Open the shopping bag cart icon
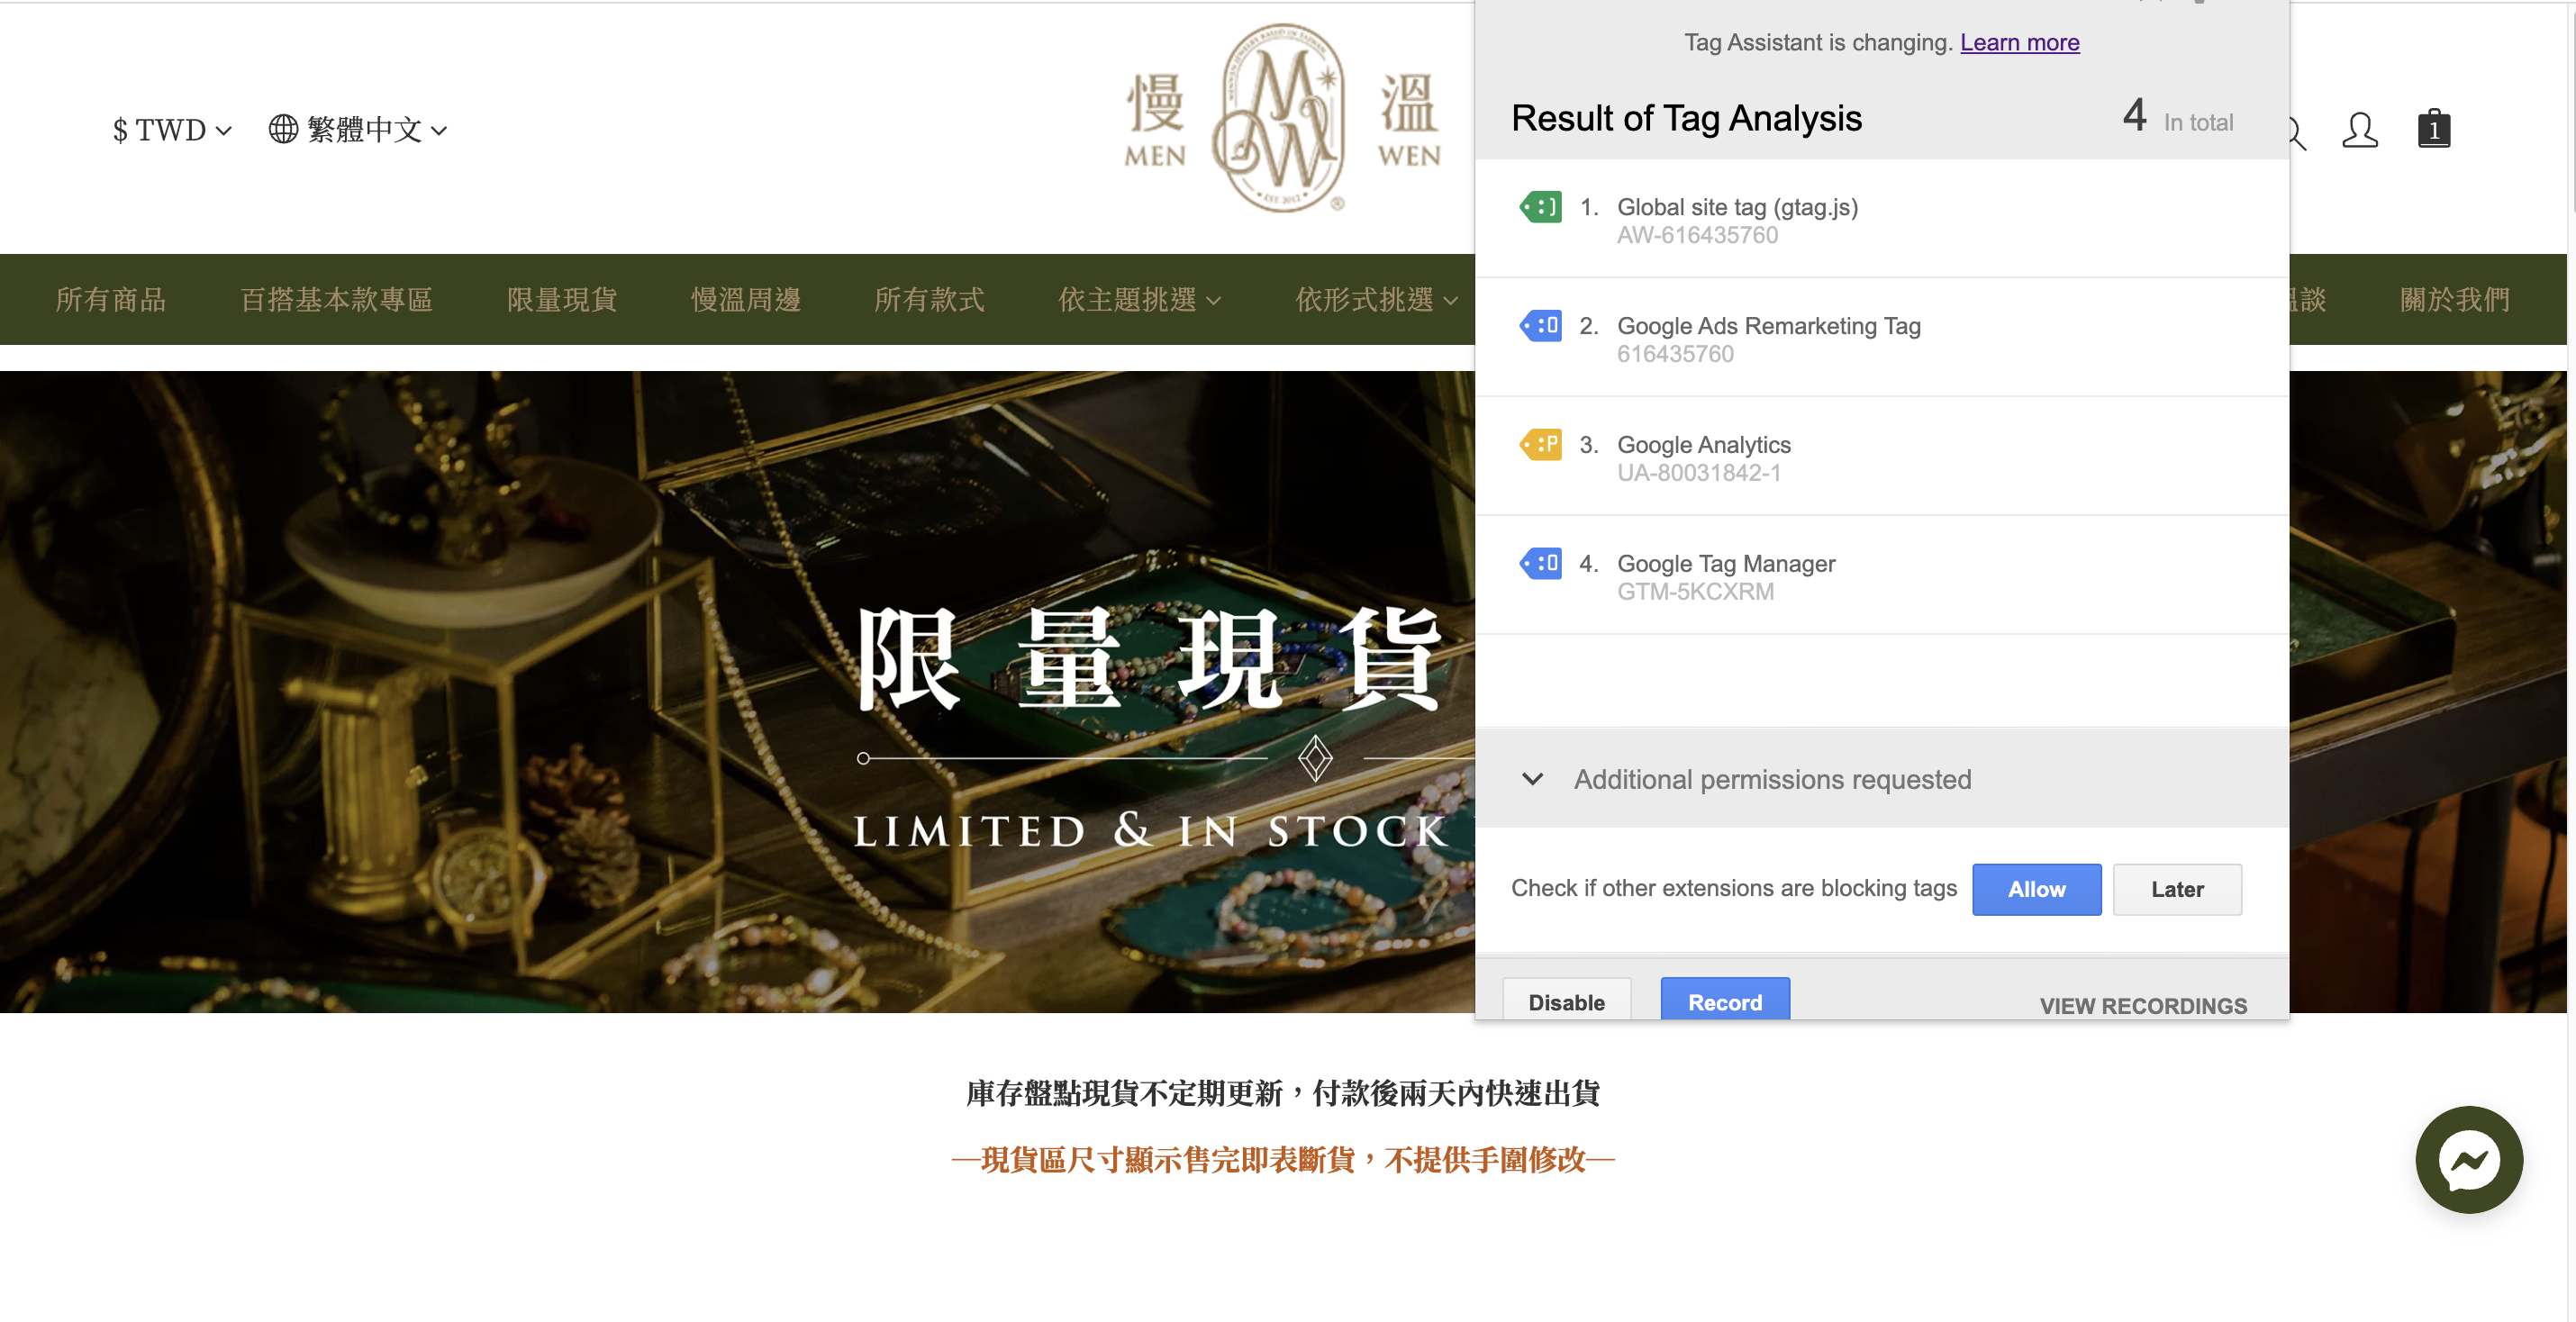 coord(2434,128)
